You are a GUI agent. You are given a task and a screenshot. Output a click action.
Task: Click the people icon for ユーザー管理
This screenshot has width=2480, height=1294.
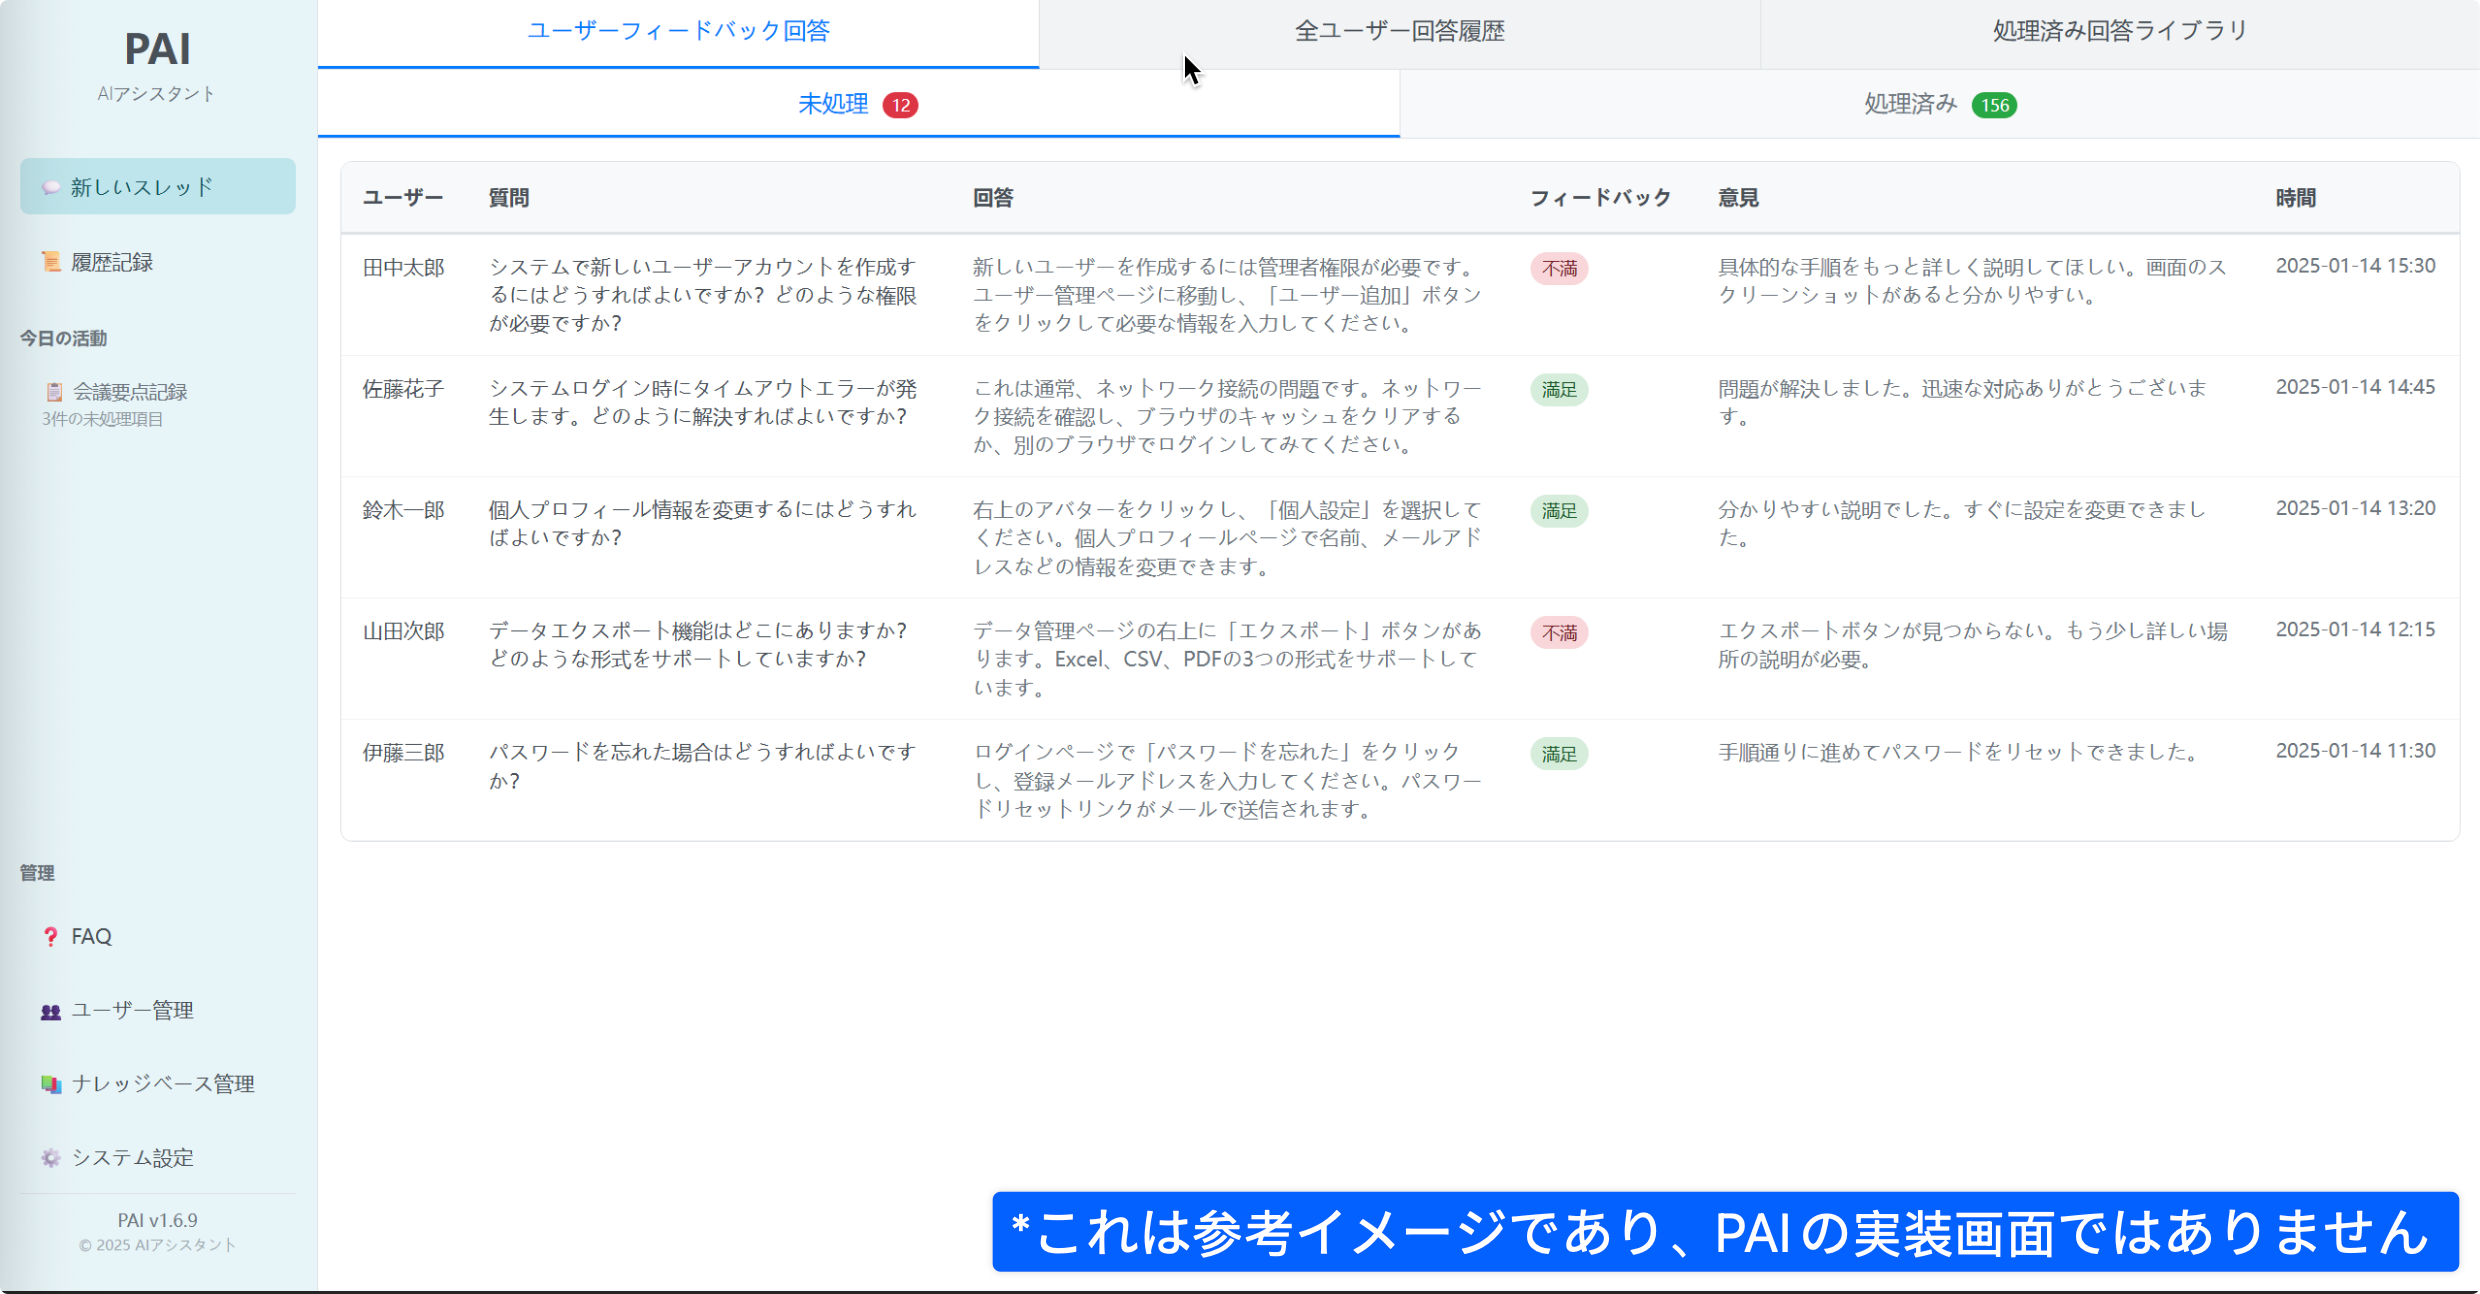[50, 1011]
